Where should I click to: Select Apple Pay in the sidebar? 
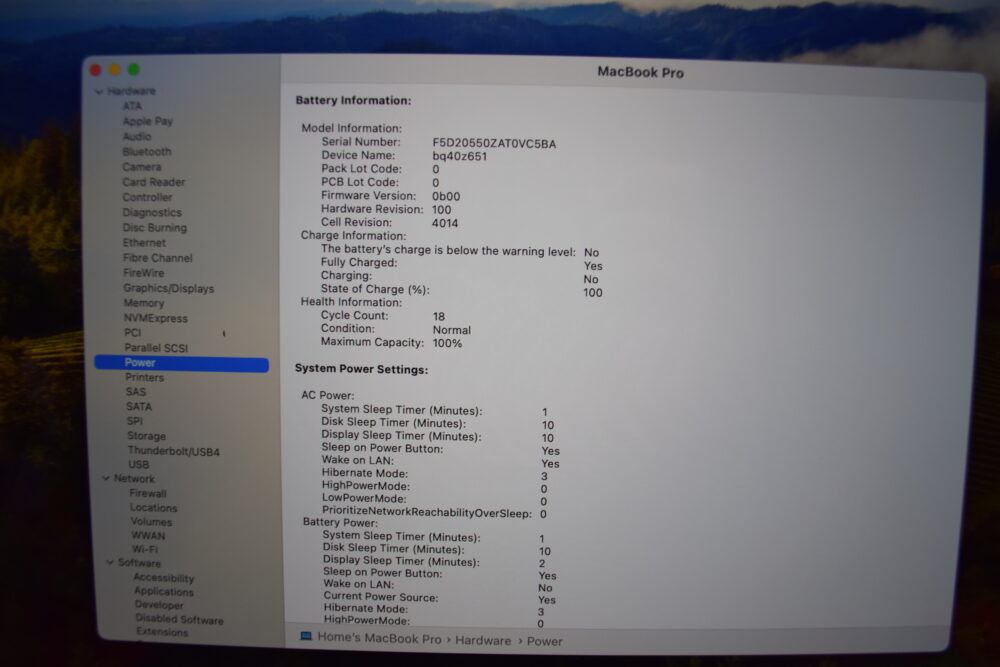147,121
